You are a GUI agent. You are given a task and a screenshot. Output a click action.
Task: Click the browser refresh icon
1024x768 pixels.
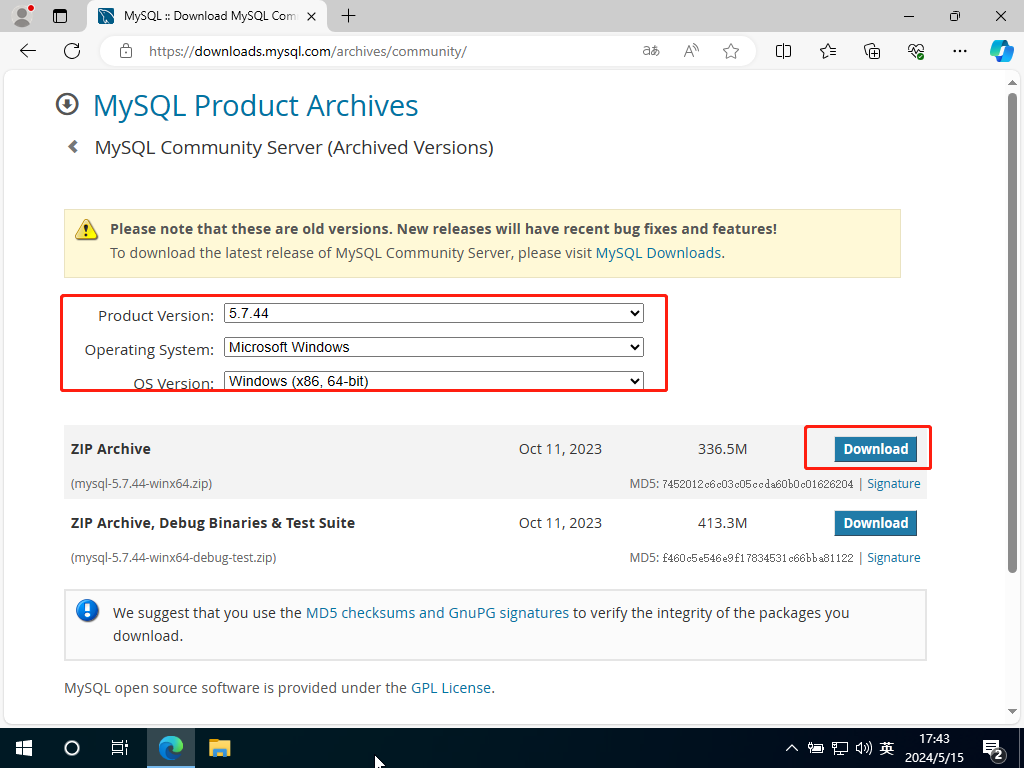[x=72, y=51]
